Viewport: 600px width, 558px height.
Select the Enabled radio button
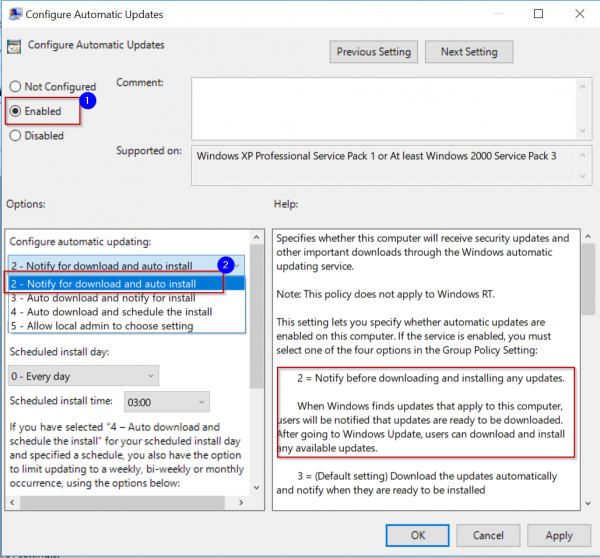(x=16, y=111)
